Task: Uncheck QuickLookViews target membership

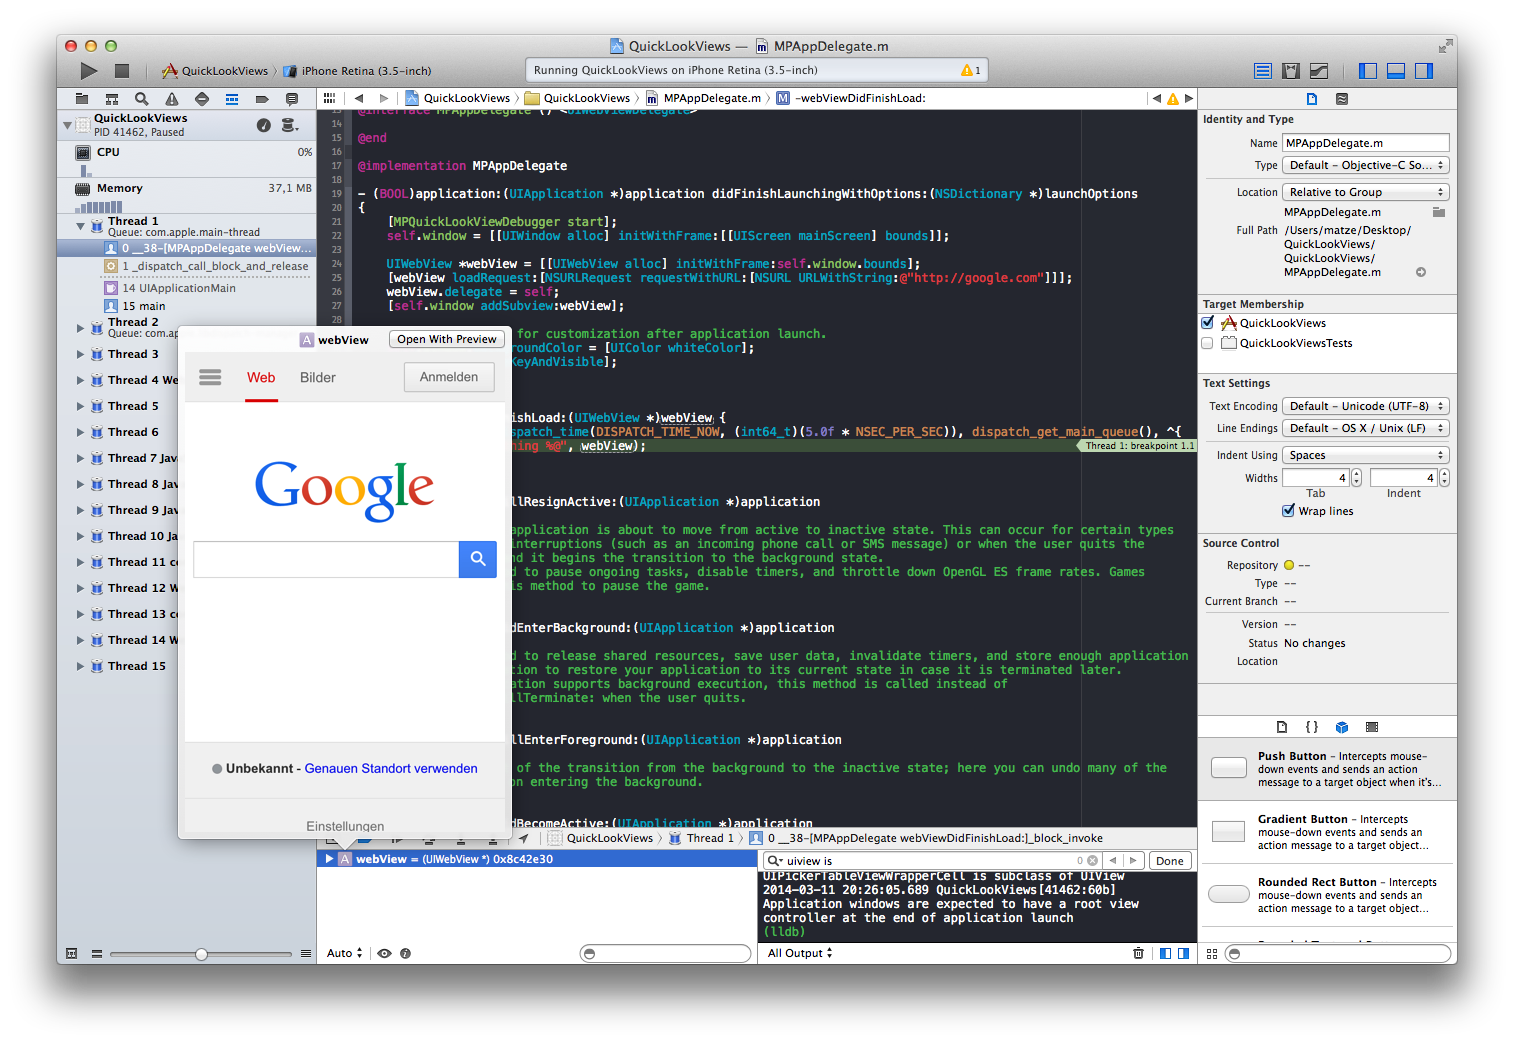Action: tap(1208, 323)
